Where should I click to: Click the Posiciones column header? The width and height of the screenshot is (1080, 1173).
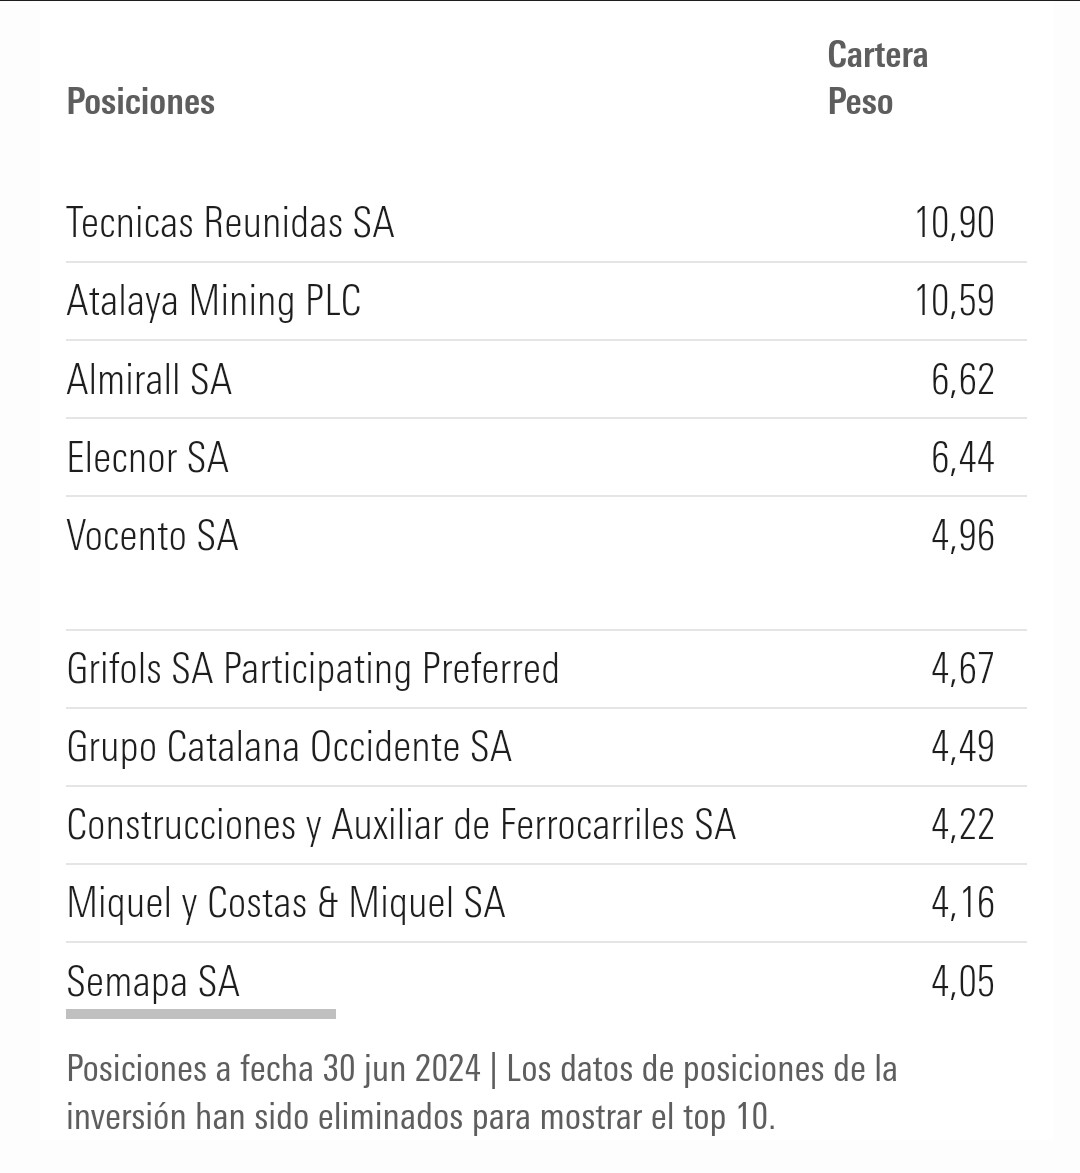(x=141, y=102)
